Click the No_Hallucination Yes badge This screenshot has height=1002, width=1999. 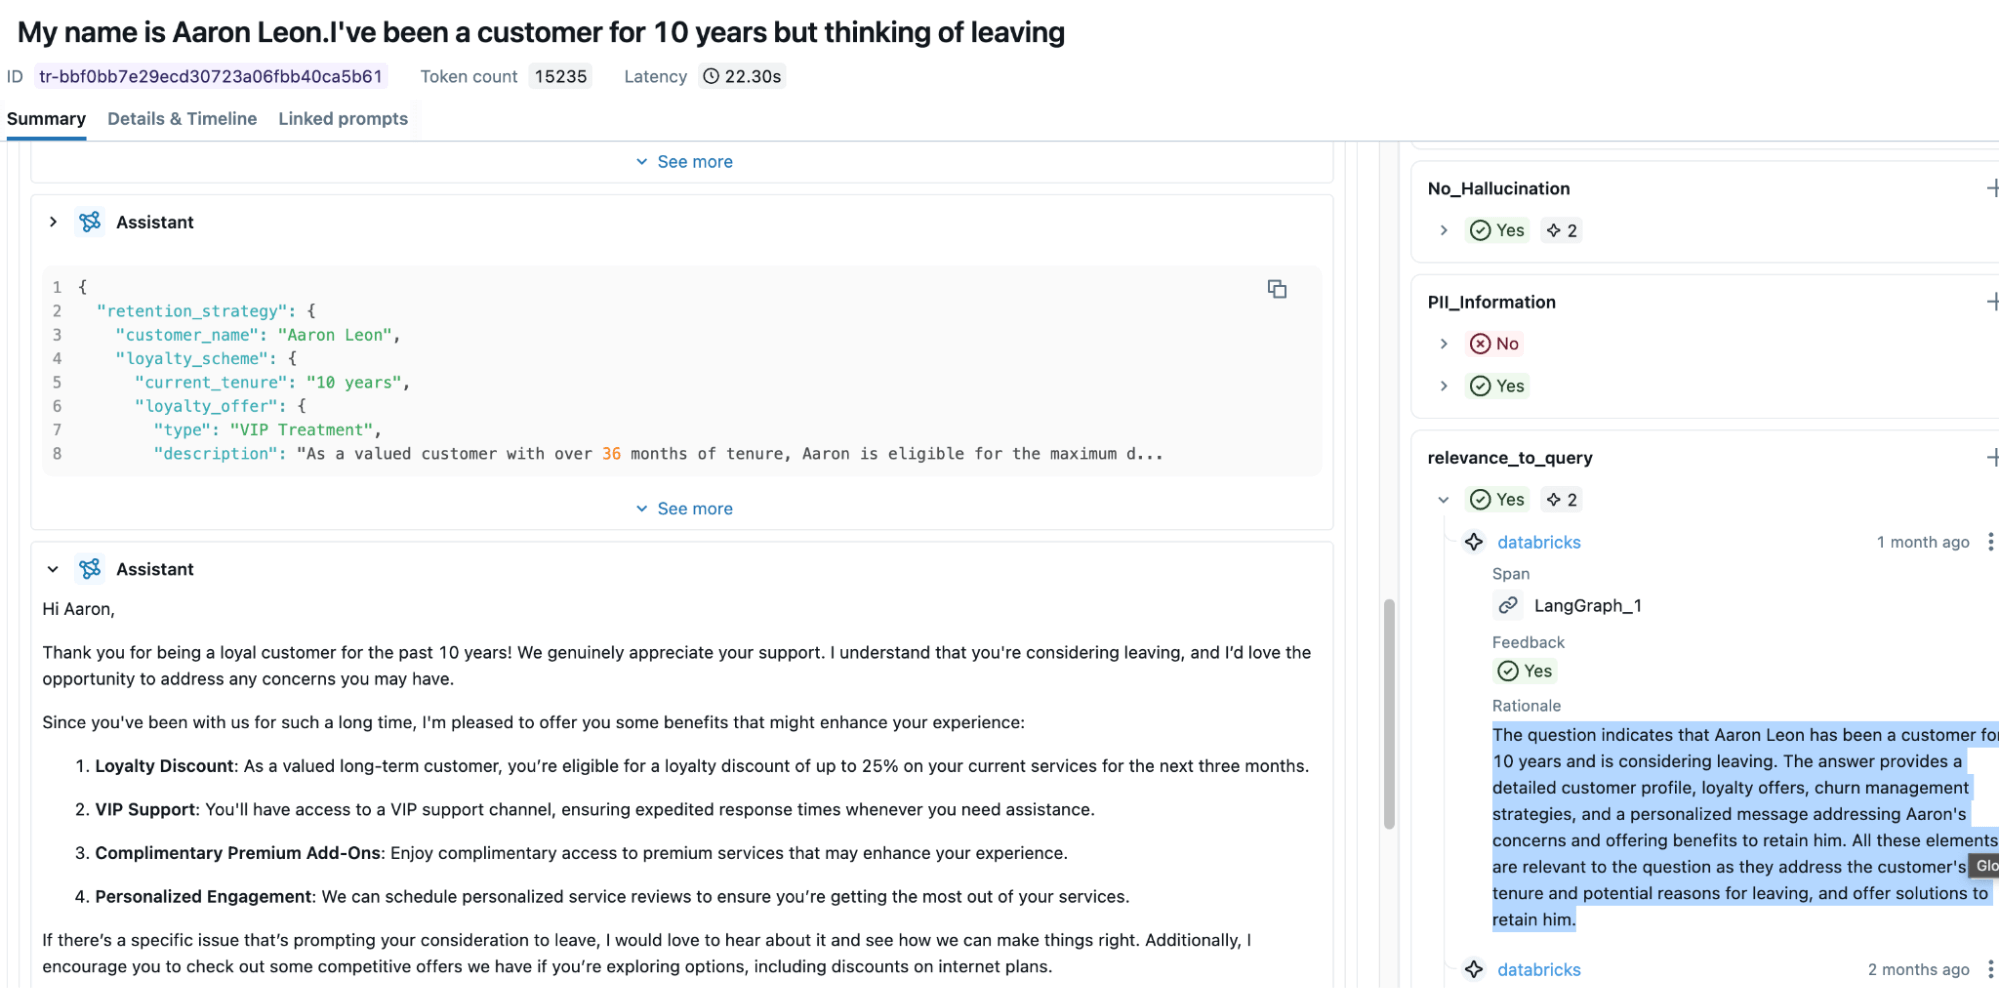pyautogui.click(x=1497, y=231)
